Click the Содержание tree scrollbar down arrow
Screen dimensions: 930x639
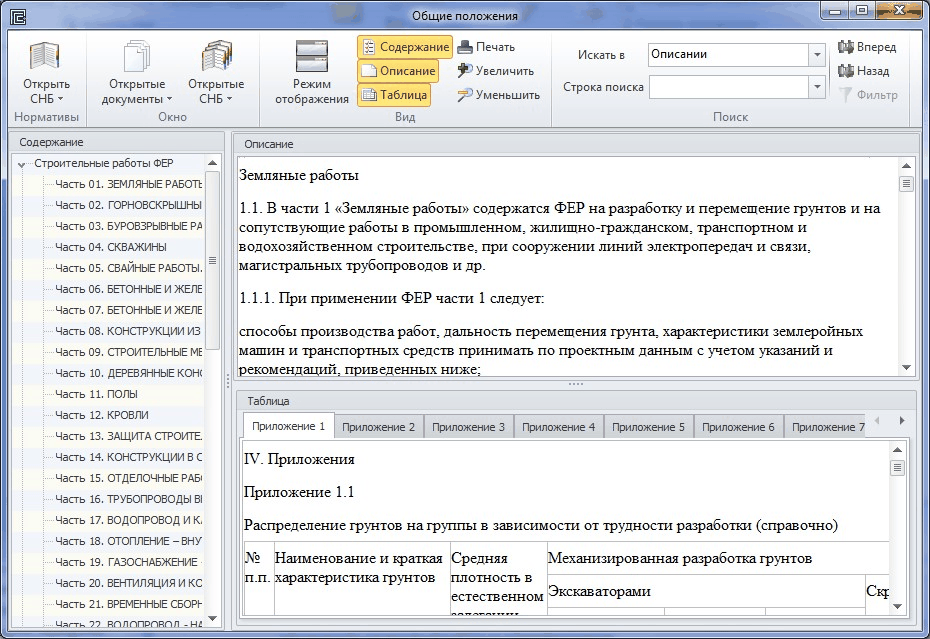tap(212, 619)
